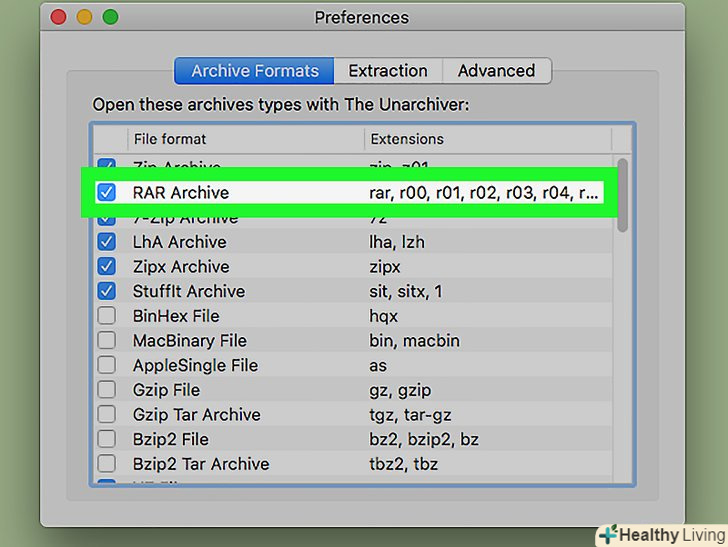This screenshot has height=547, width=728.
Task: Click the 'gz, gzip' extensions cell
Action: 400,391
